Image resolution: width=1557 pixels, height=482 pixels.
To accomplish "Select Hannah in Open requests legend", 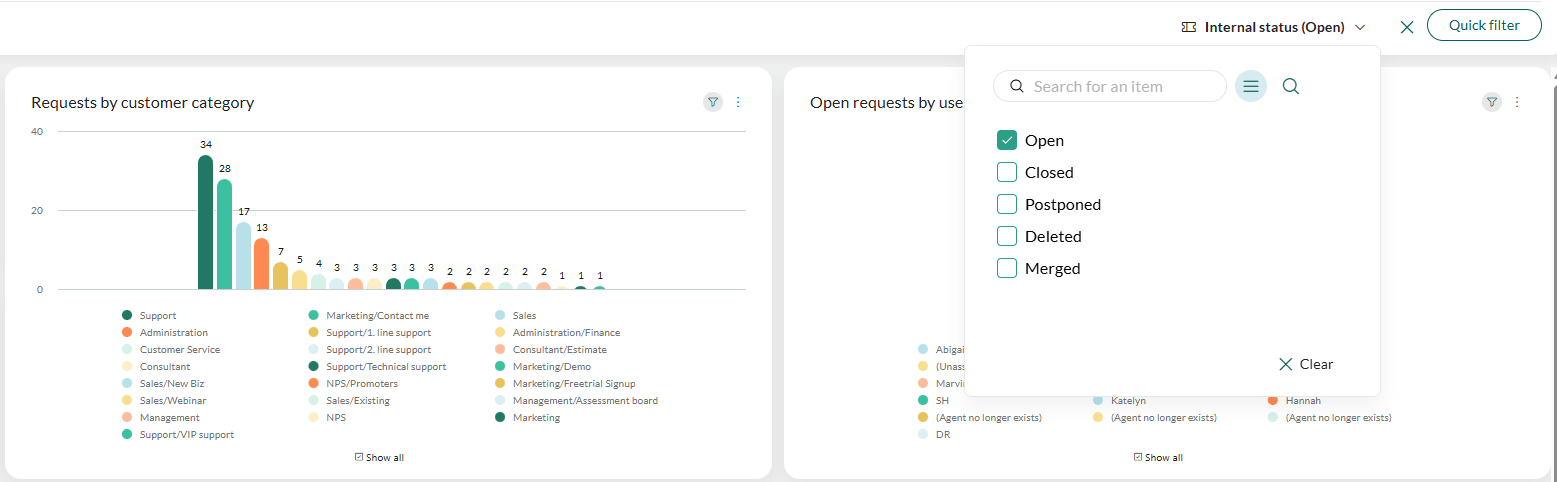I will [x=1294, y=401].
